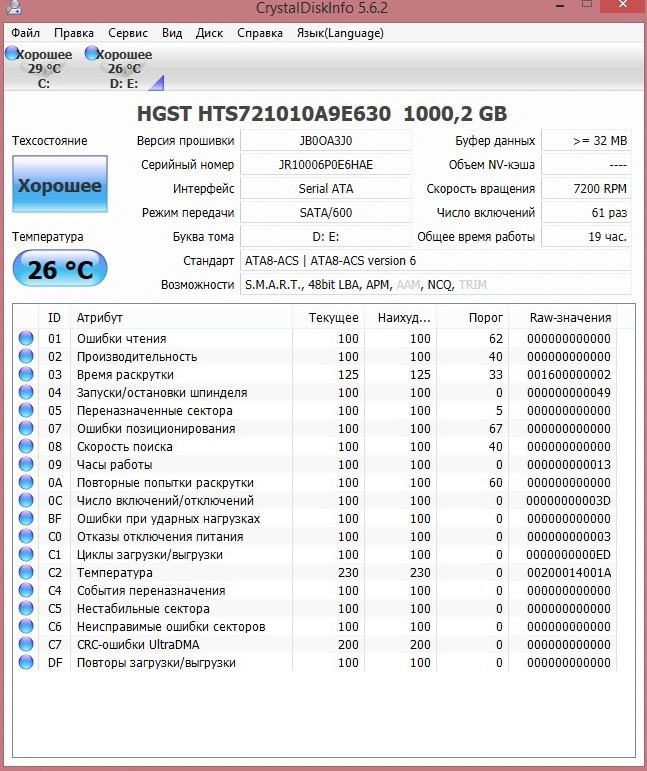Click the Атрибут column header

tap(181, 318)
